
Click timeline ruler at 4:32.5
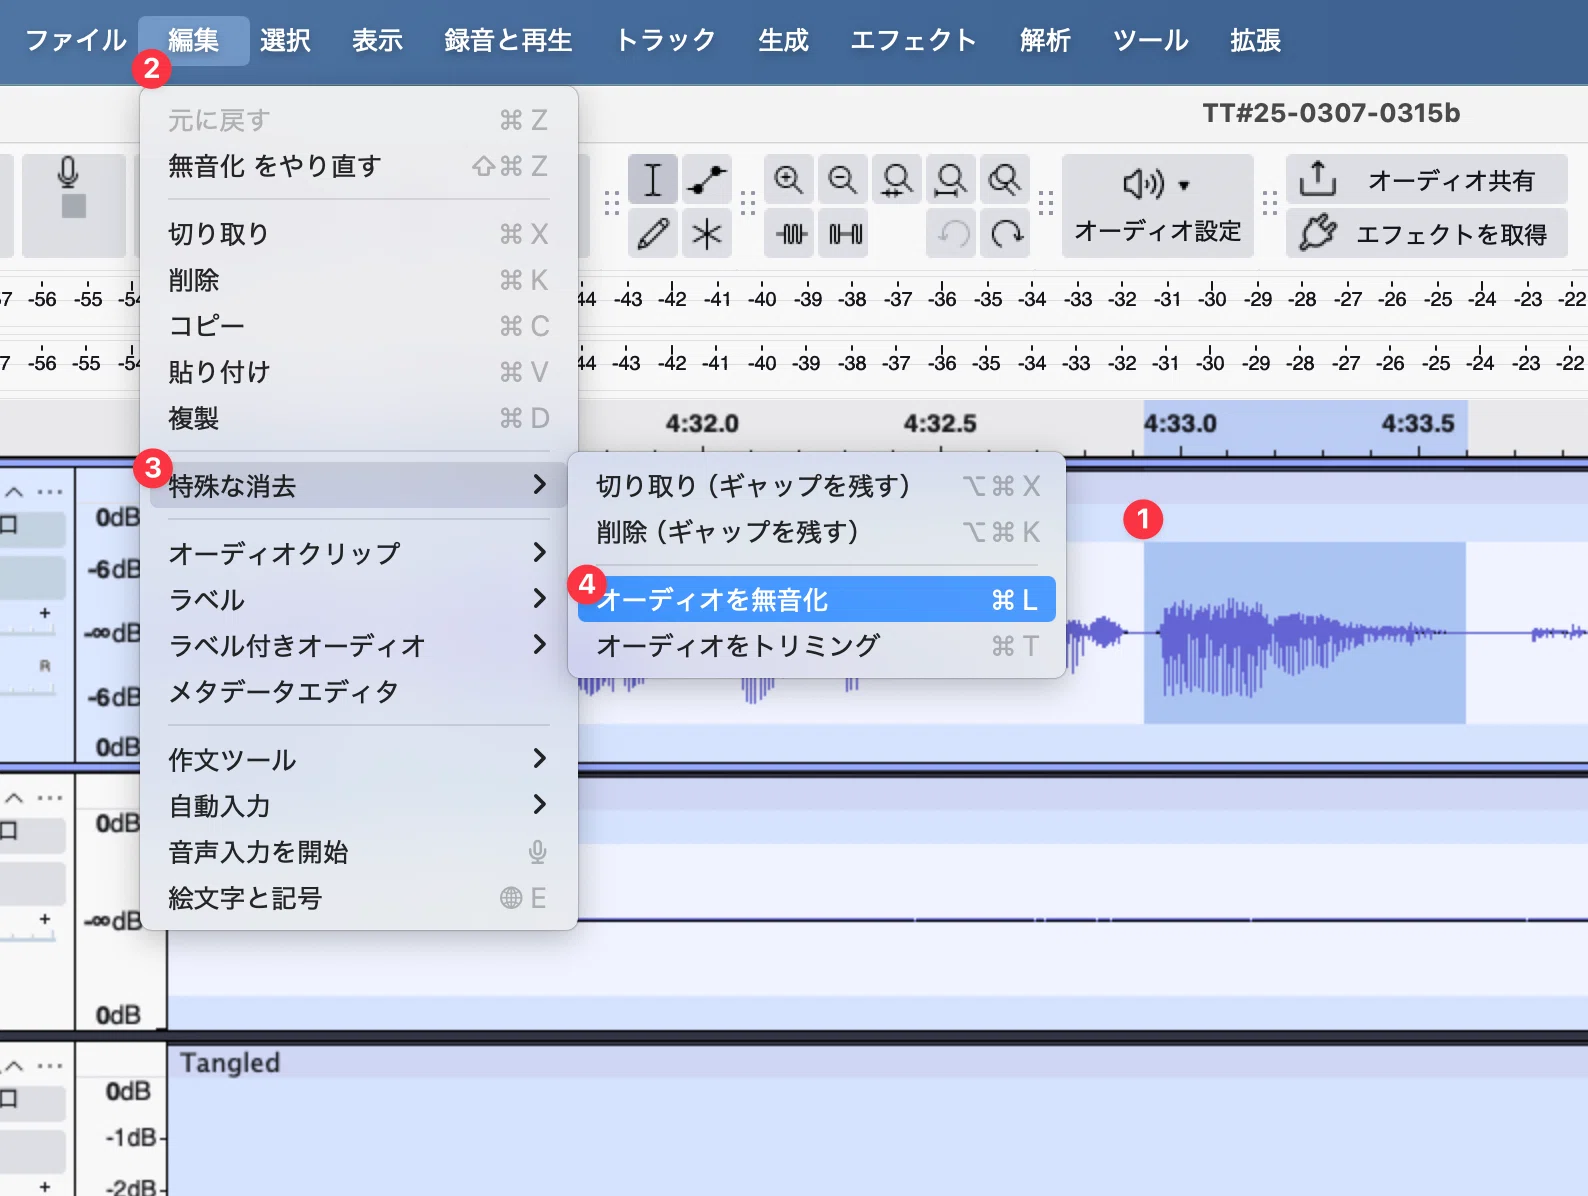[x=940, y=424]
